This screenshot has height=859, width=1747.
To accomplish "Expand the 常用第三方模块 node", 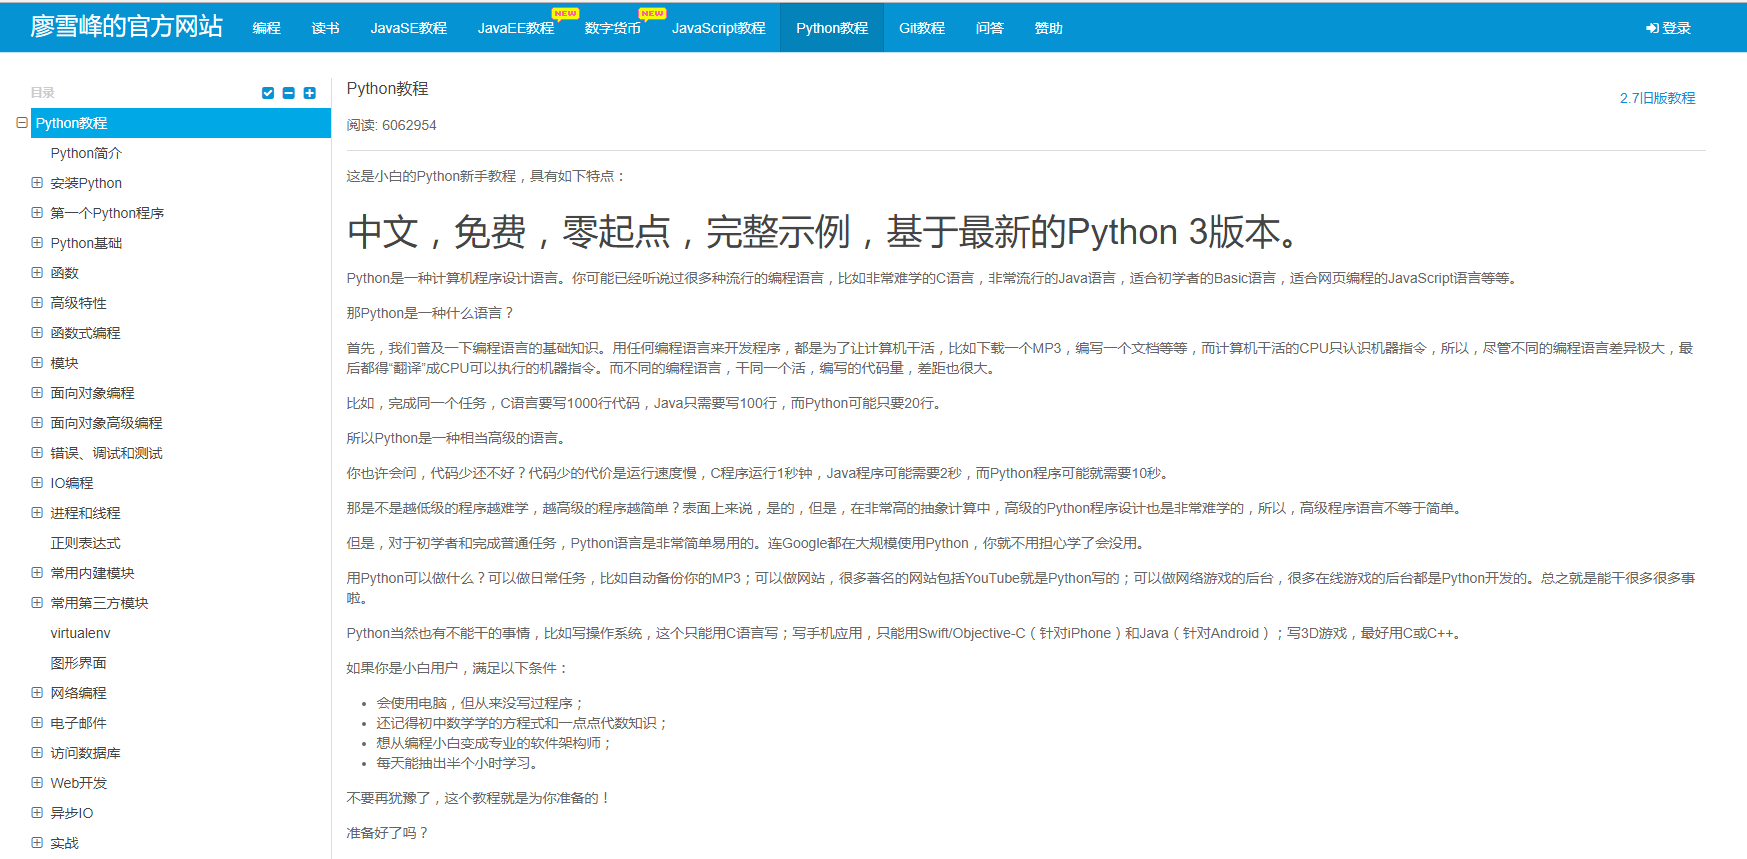I will [37, 603].
